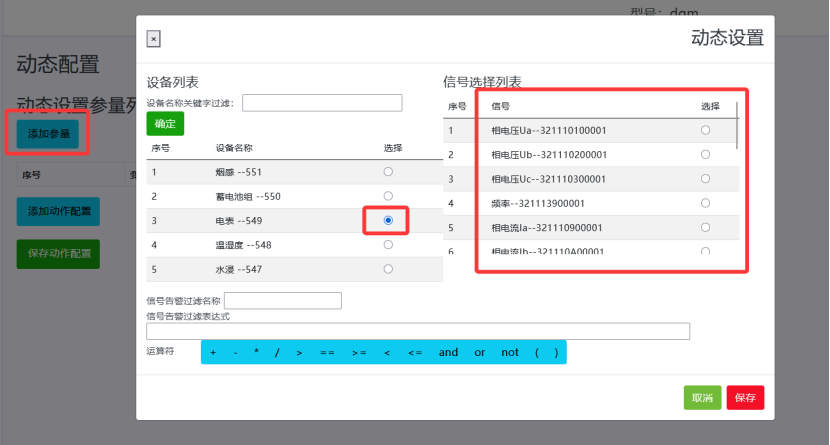830x445 pixels.
Task: Insert the plus operator
Action: 213,352
